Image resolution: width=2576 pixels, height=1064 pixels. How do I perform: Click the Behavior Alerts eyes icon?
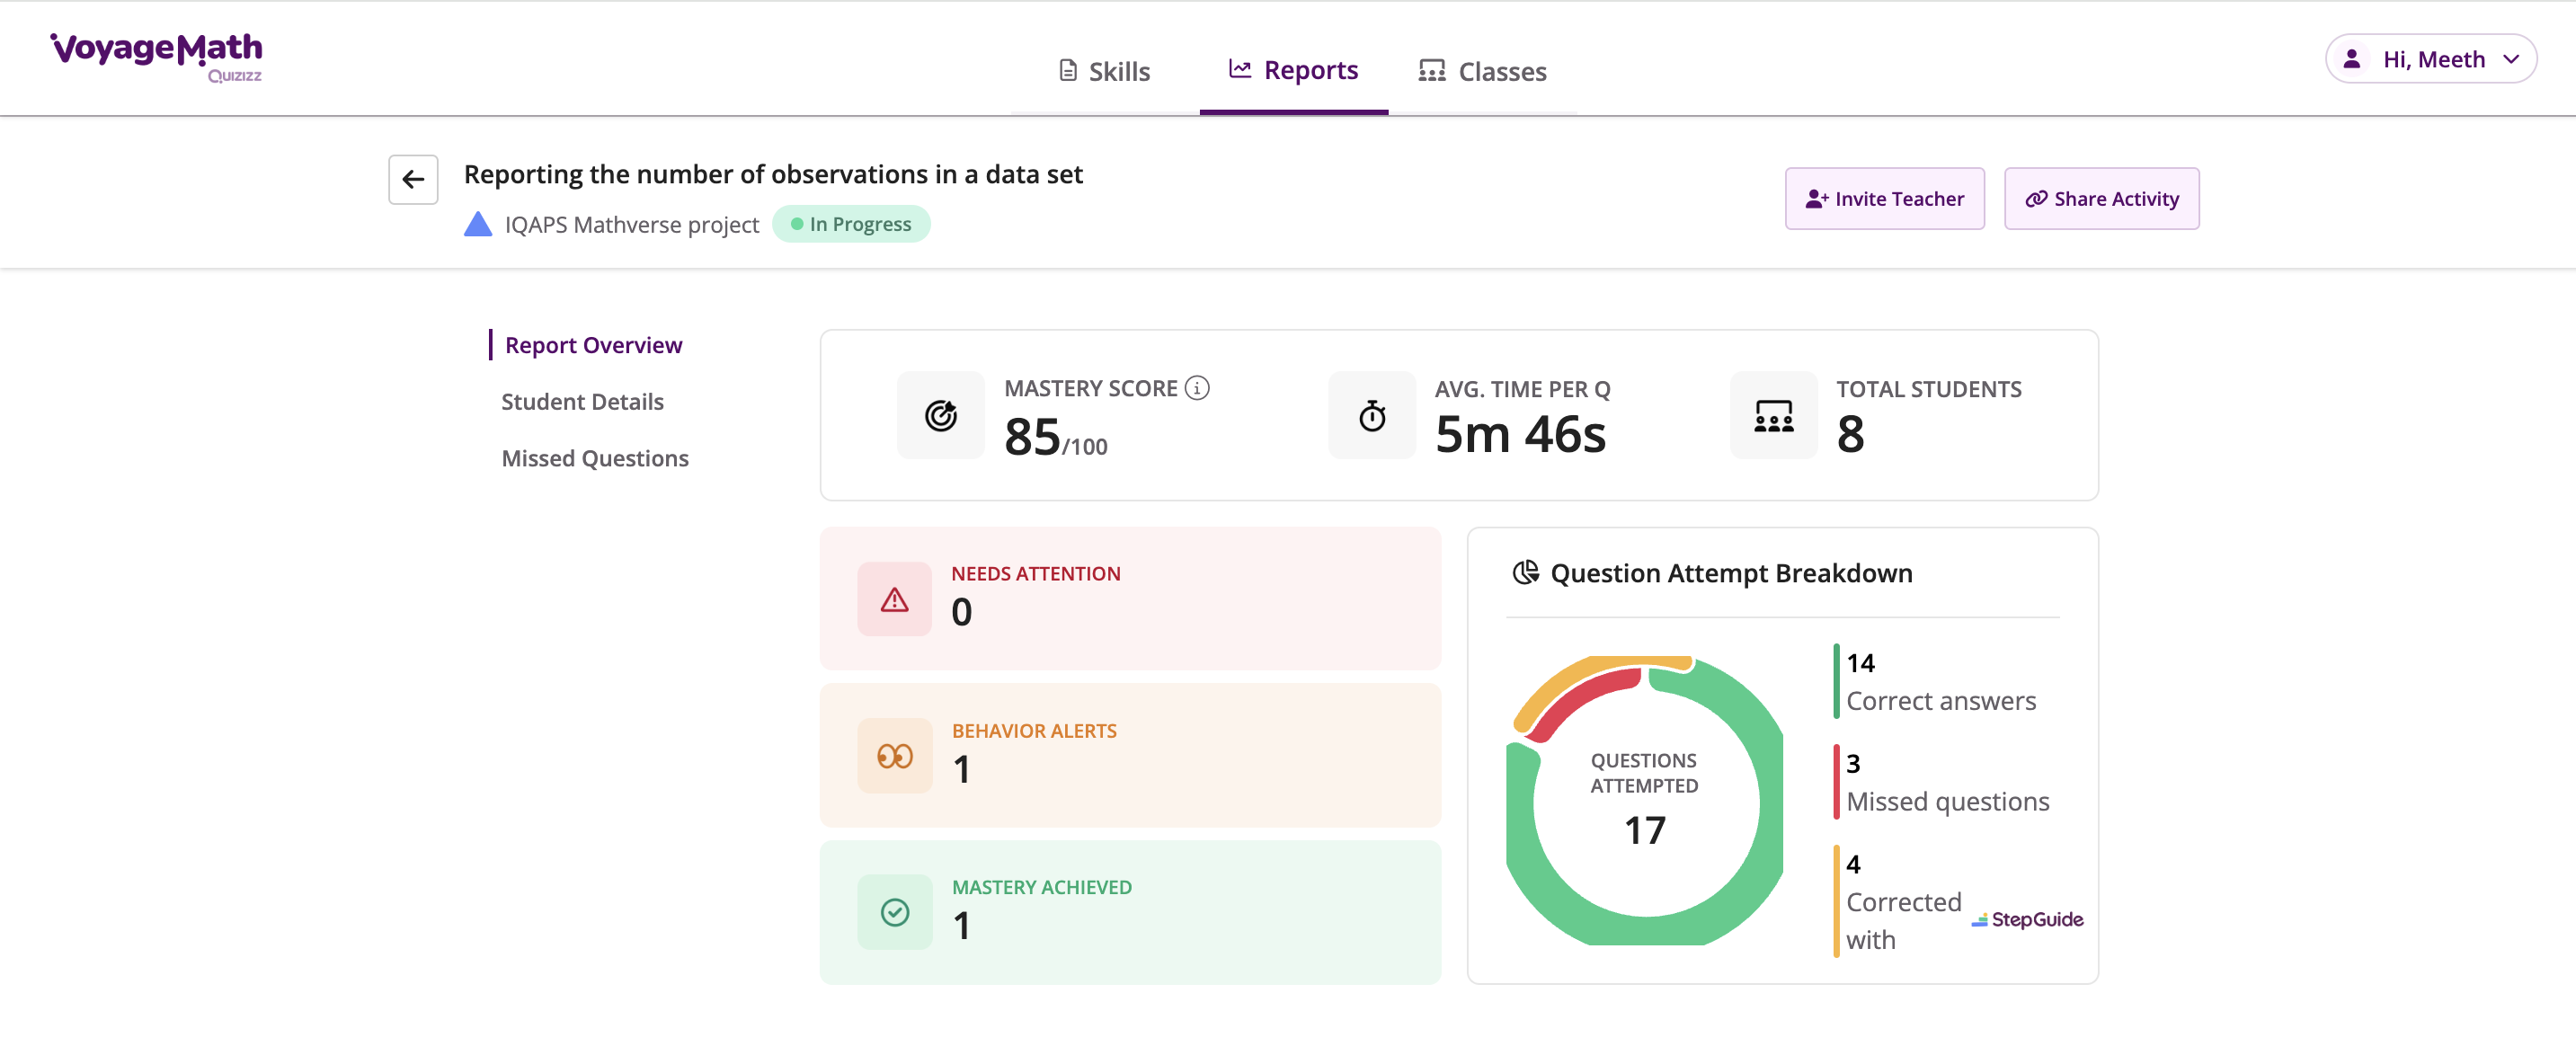point(894,756)
